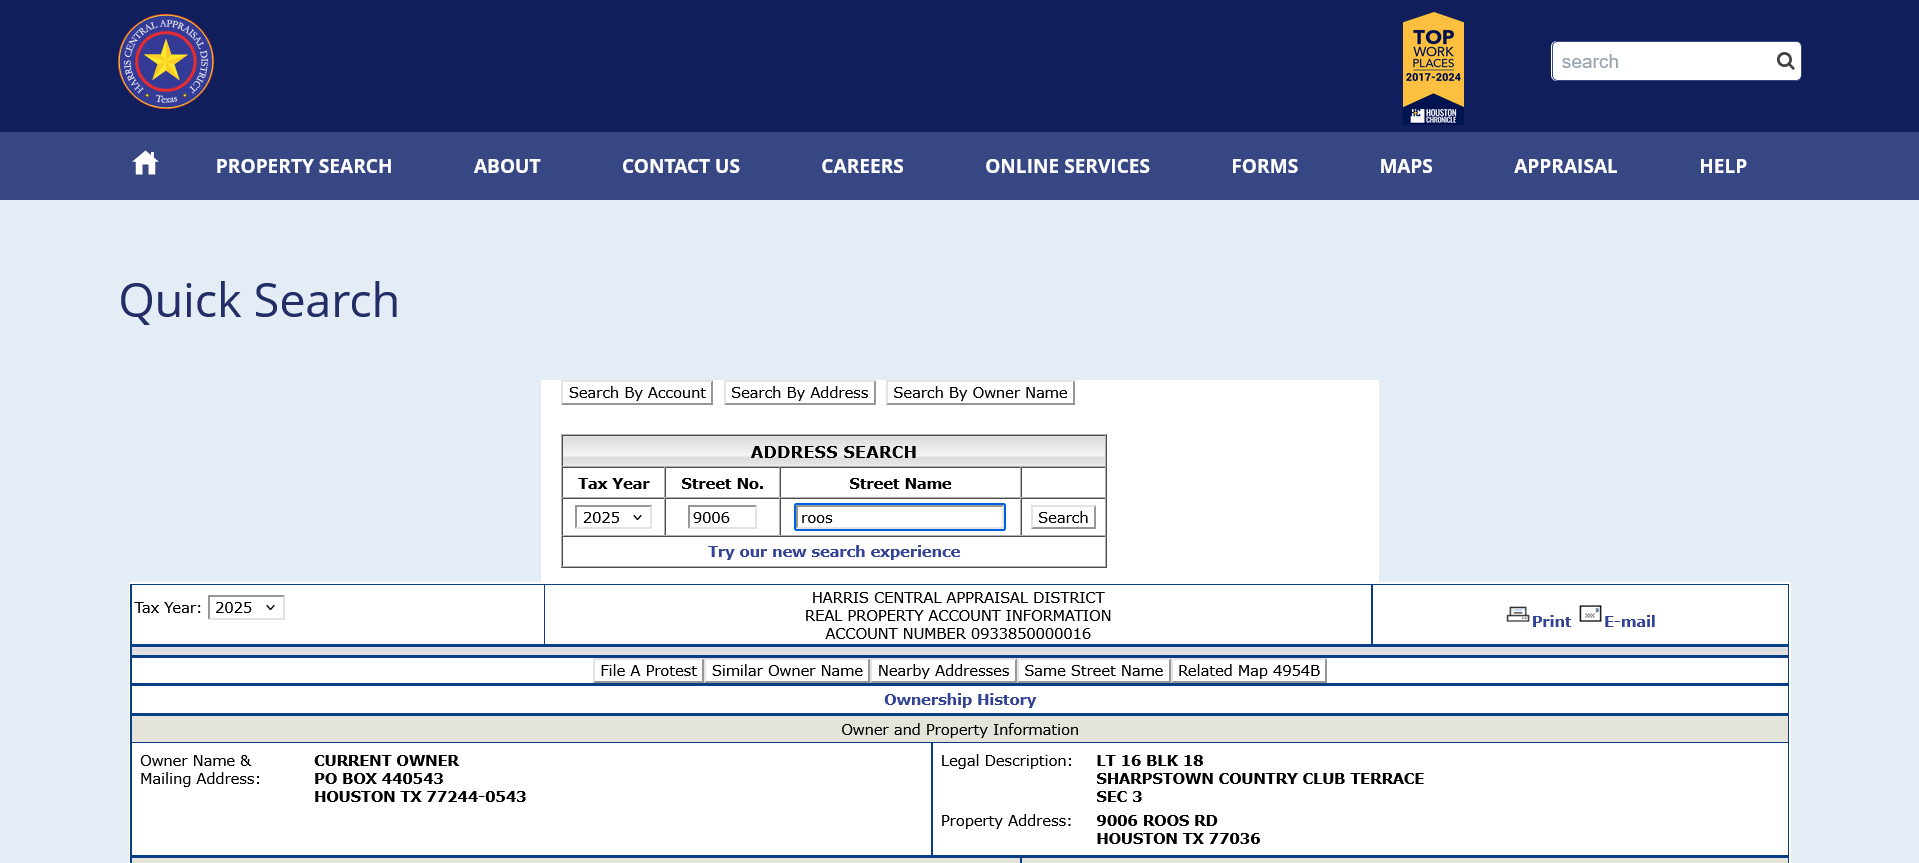Open account Tax Year dropdown
The height and width of the screenshot is (863, 1919).
pyautogui.click(x=246, y=607)
